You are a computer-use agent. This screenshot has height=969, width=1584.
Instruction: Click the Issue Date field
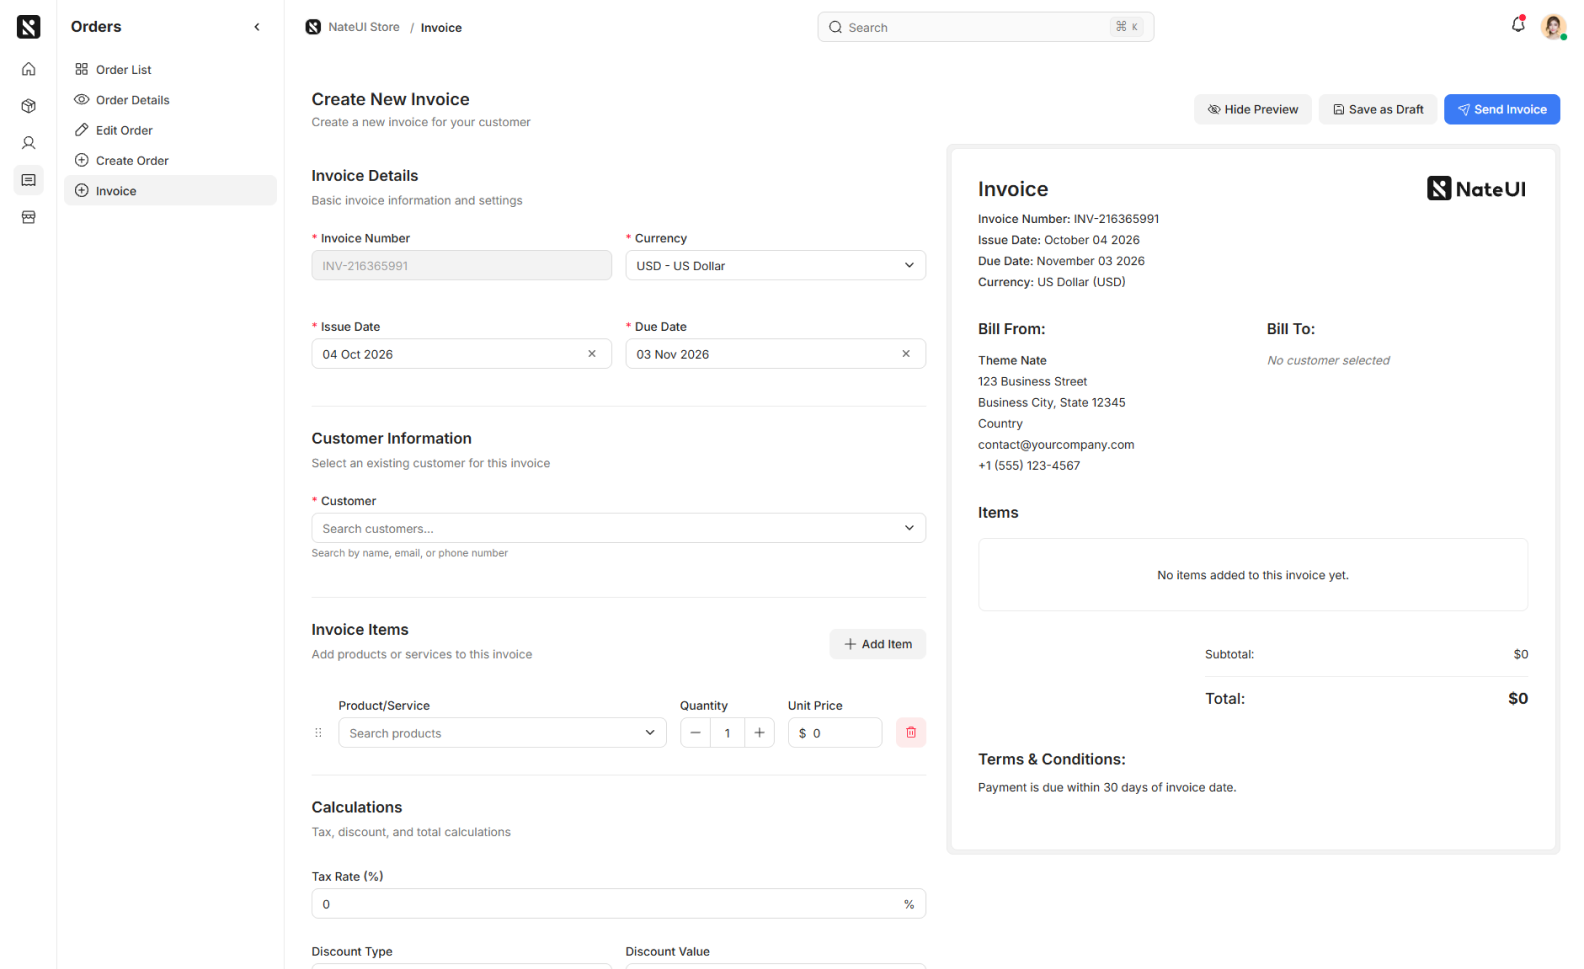point(461,354)
